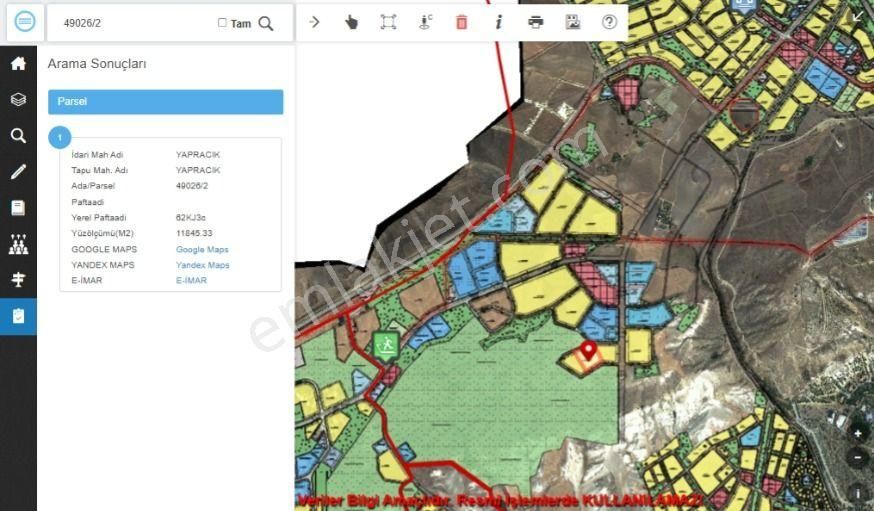
Task: Open the layers sidebar icon
Action: pos(18,100)
